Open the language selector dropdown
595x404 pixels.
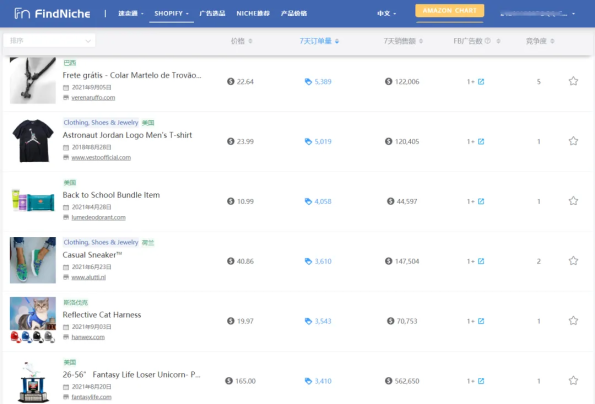[x=386, y=14]
